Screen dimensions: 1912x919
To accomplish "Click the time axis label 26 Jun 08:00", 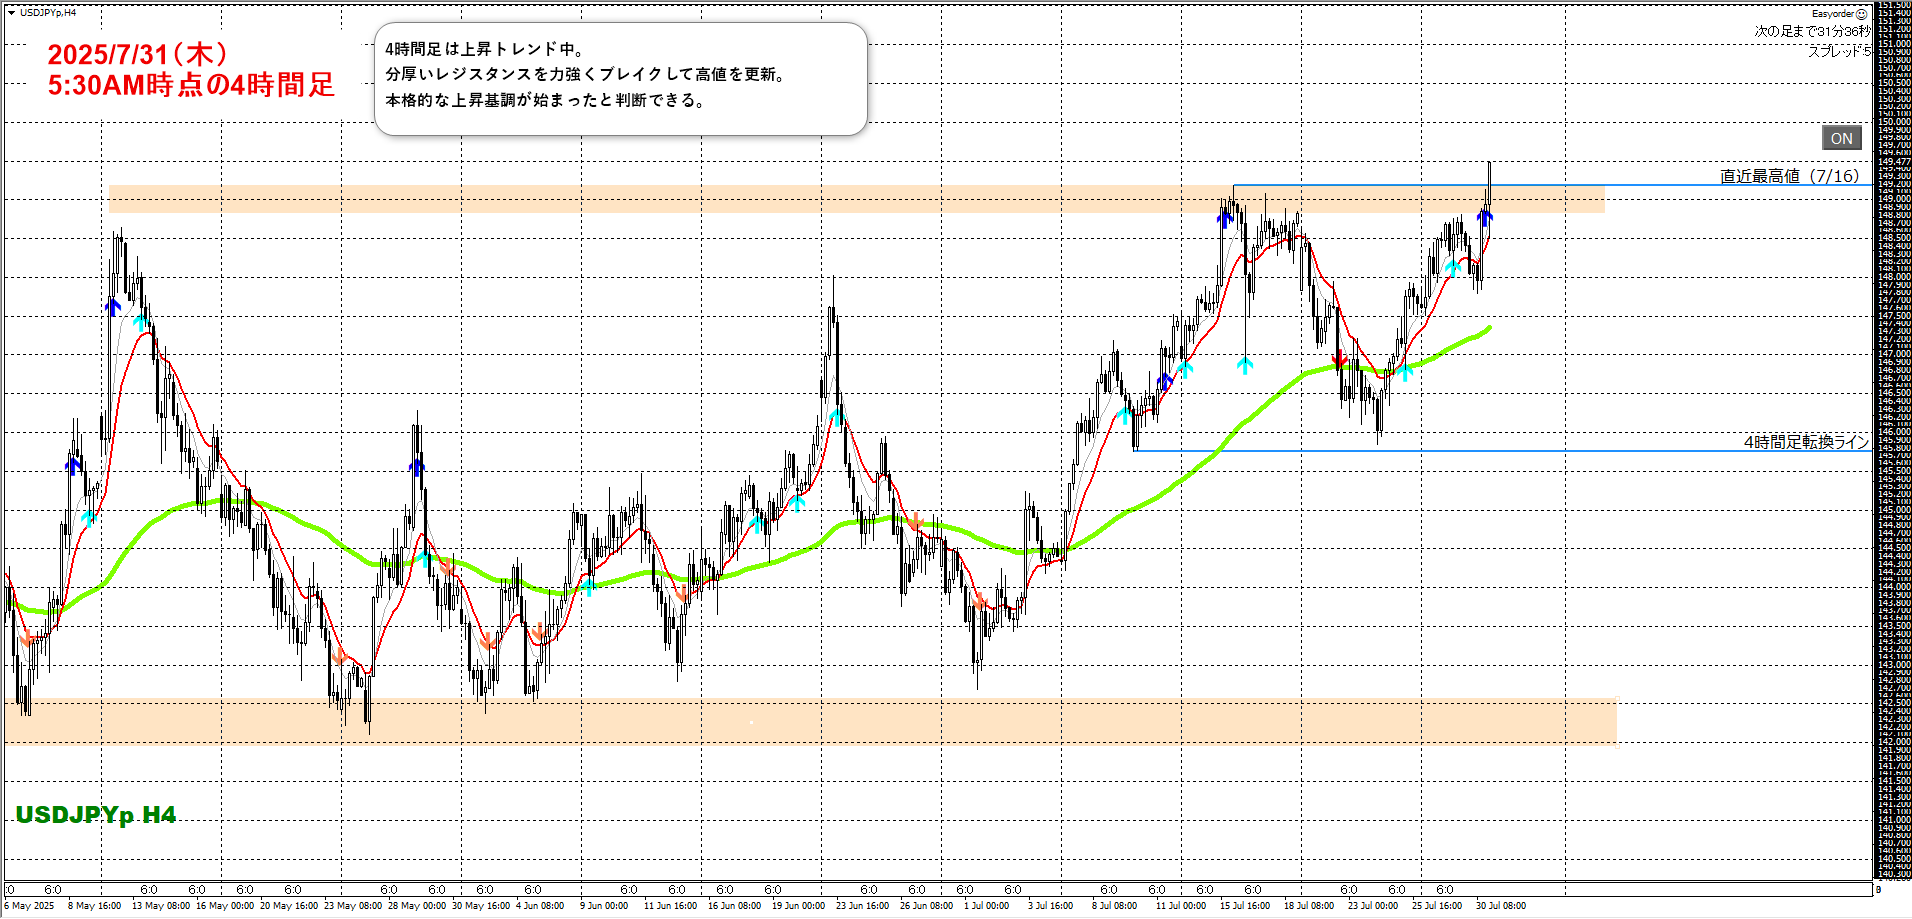I will coord(926,906).
